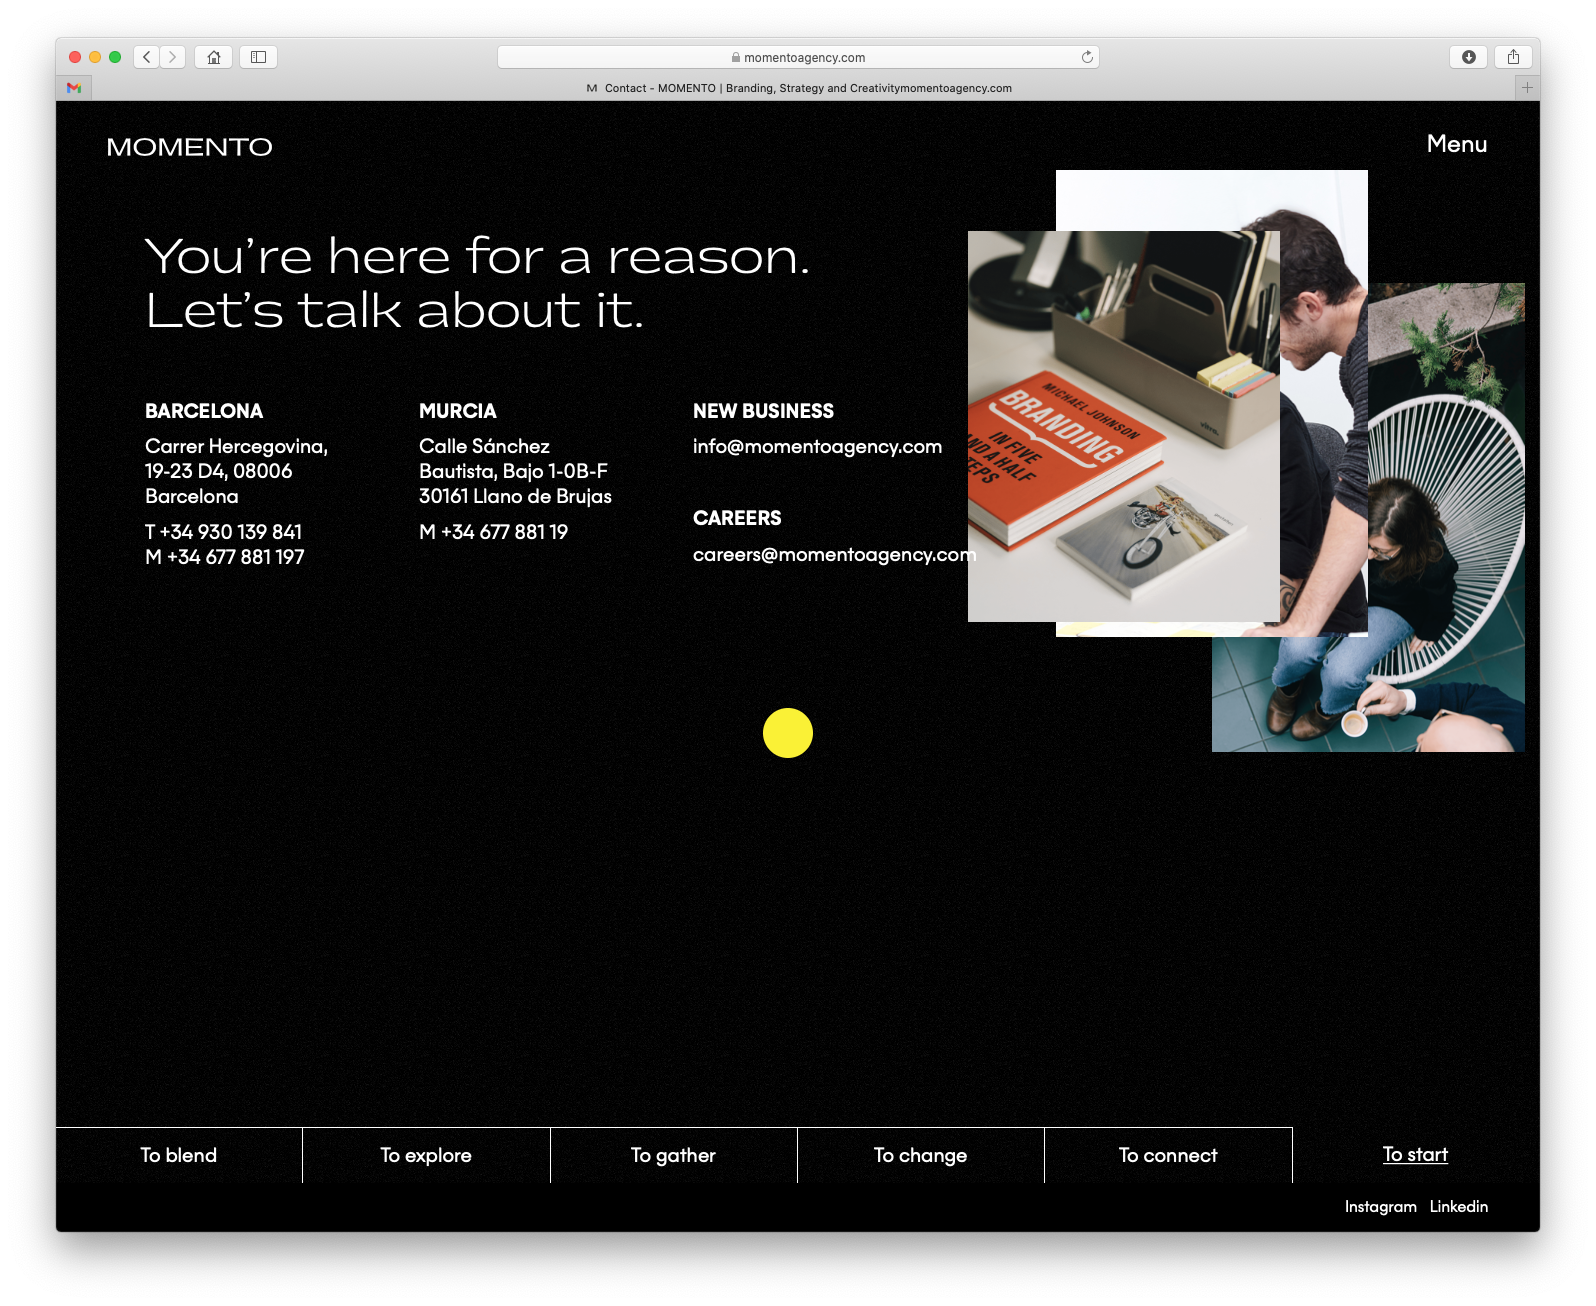Toggle the Safari sidebar icon
Image resolution: width=1596 pixels, height=1306 pixels.
pyautogui.click(x=258, y=57)
